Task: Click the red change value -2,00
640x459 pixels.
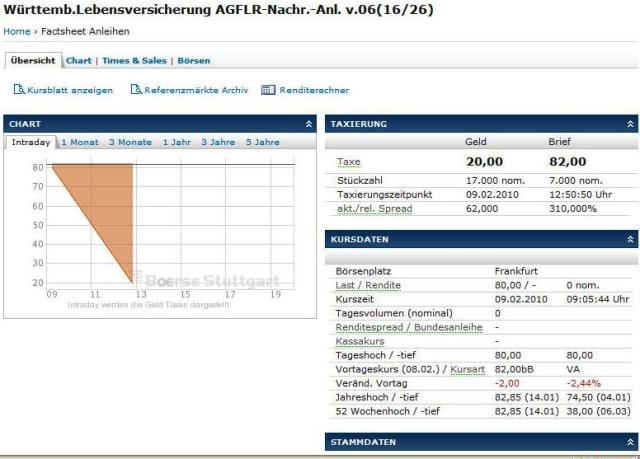Action: click(507, 383)
